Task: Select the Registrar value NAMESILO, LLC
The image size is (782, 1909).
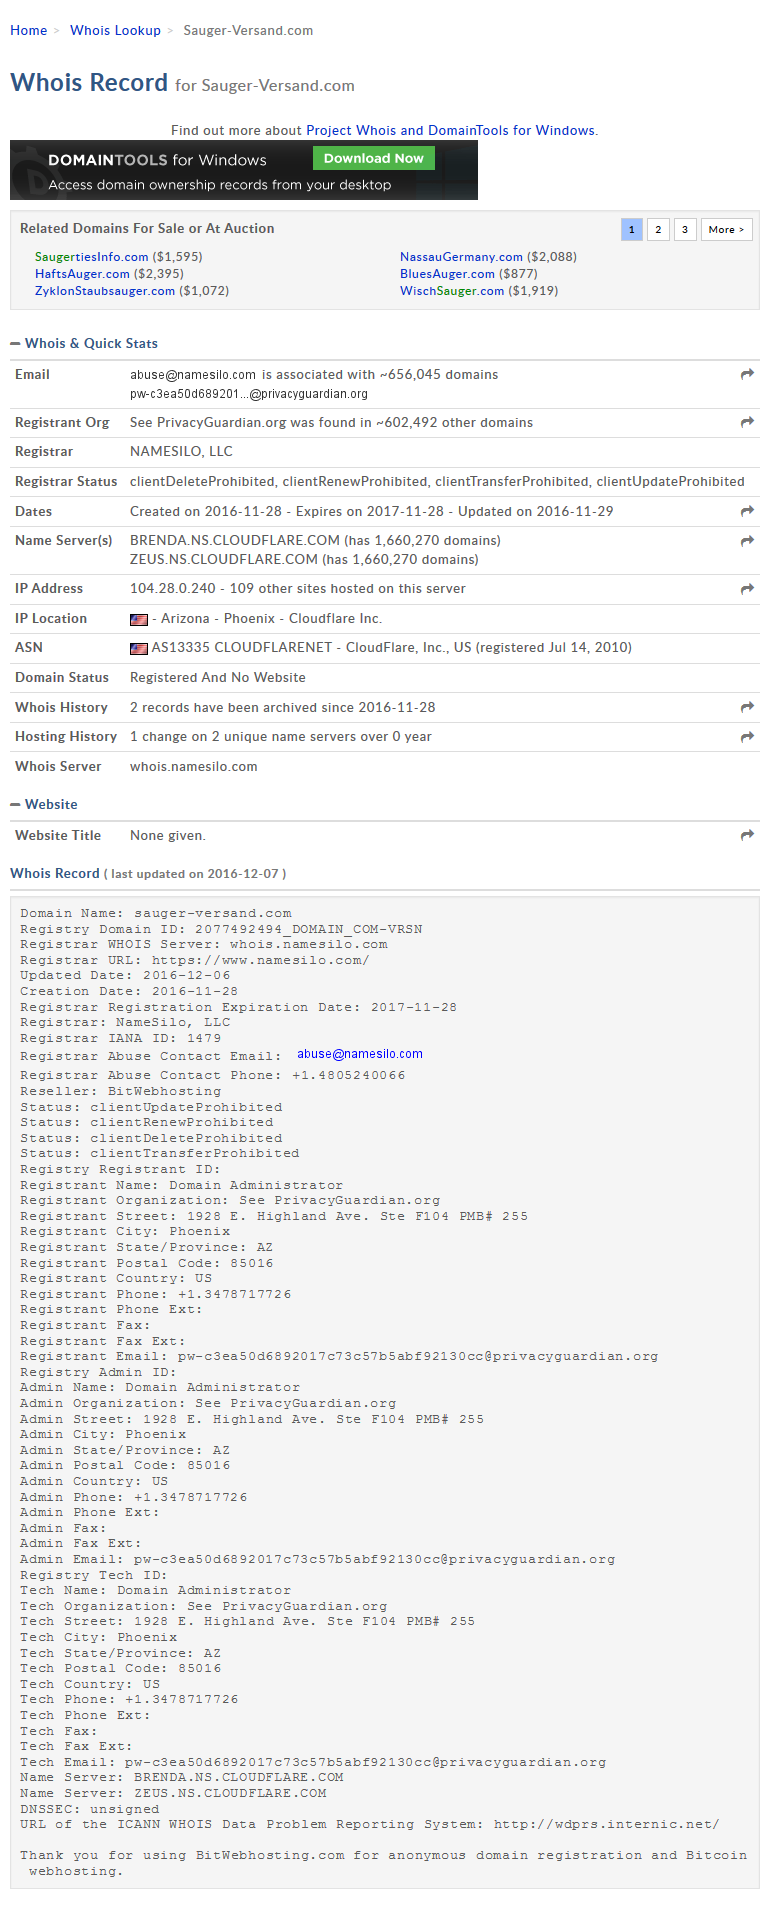Action: [181, 452]
